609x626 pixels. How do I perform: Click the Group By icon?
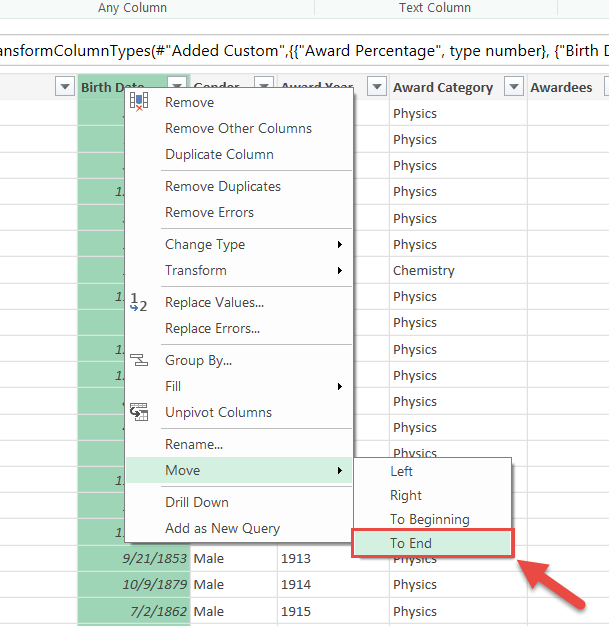point(139,360)
